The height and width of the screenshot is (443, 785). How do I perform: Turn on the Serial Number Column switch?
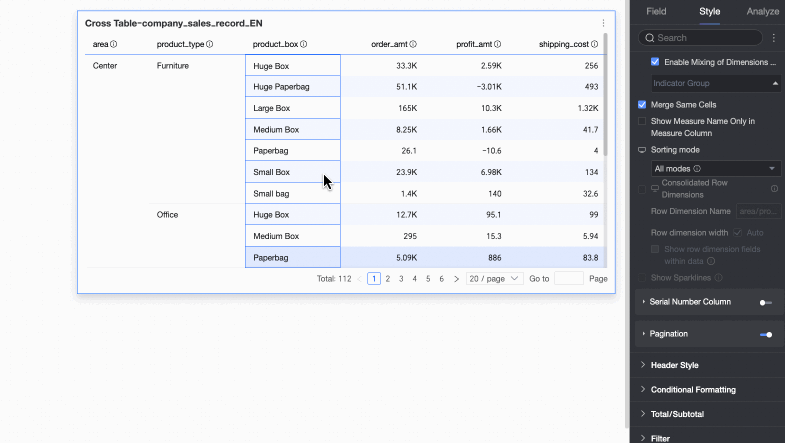pos(765,302)
